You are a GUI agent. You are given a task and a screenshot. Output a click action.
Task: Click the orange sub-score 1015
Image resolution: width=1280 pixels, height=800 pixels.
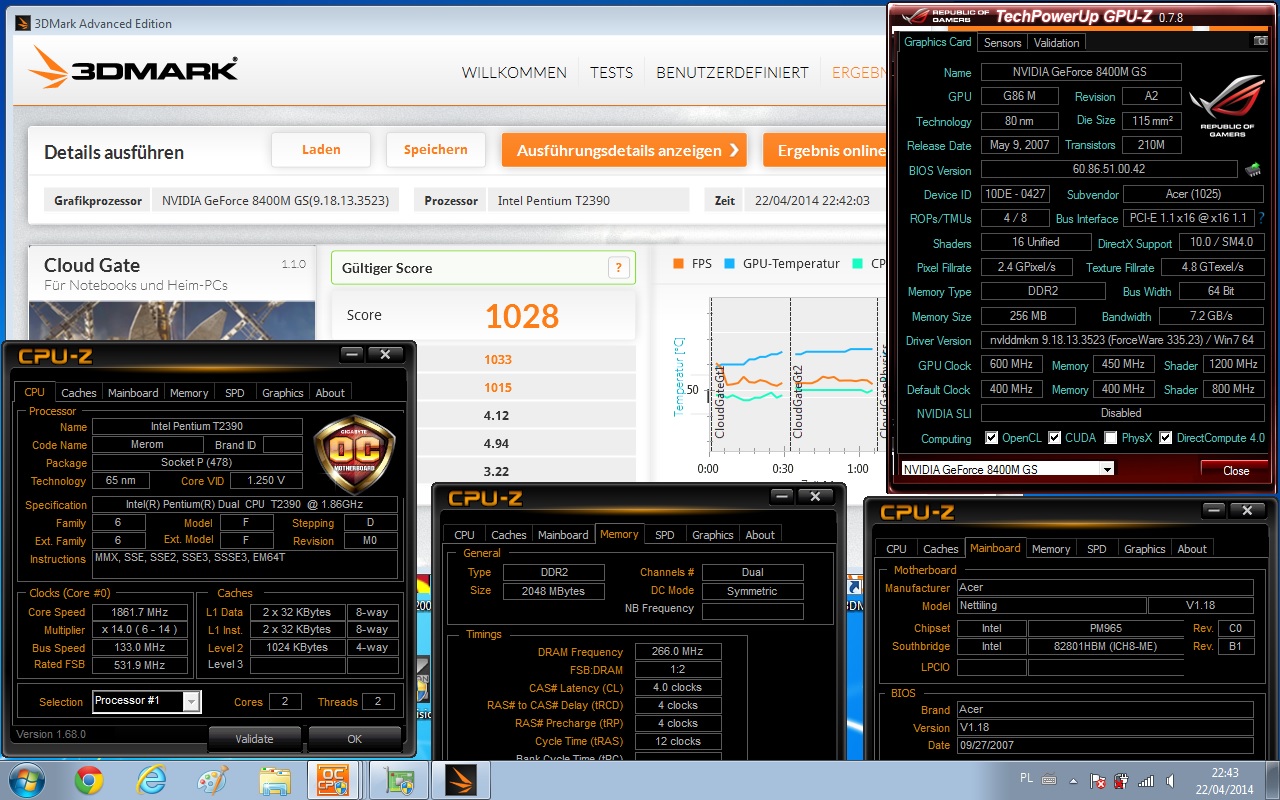tap(497, 388)
